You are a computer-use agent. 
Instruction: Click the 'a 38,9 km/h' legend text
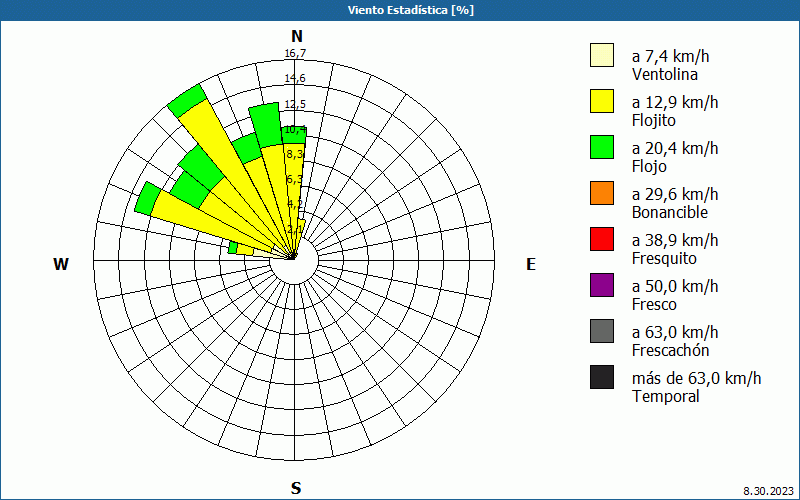(675, 240)
